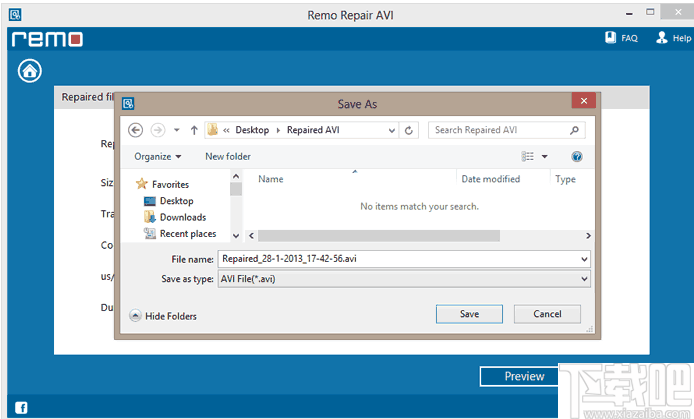Select Desktop in Favorites
This screenshot has width=694, height=419.
pyautogui.click(x=176, y=201)
